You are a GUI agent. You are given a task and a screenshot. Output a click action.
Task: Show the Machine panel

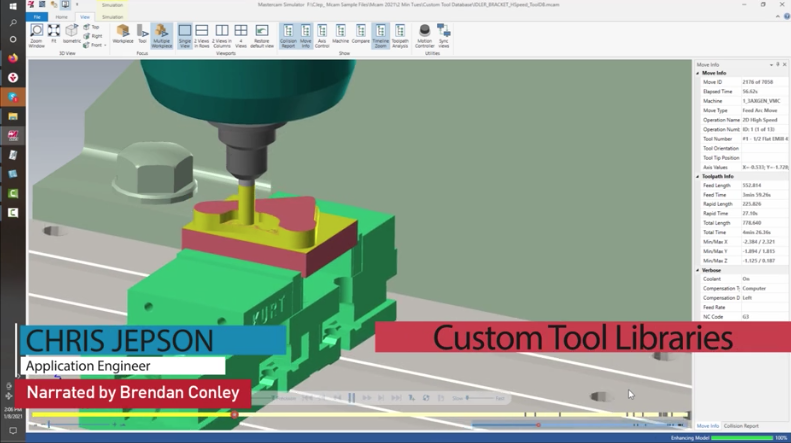pyautogui.click(x=341, y=34)
